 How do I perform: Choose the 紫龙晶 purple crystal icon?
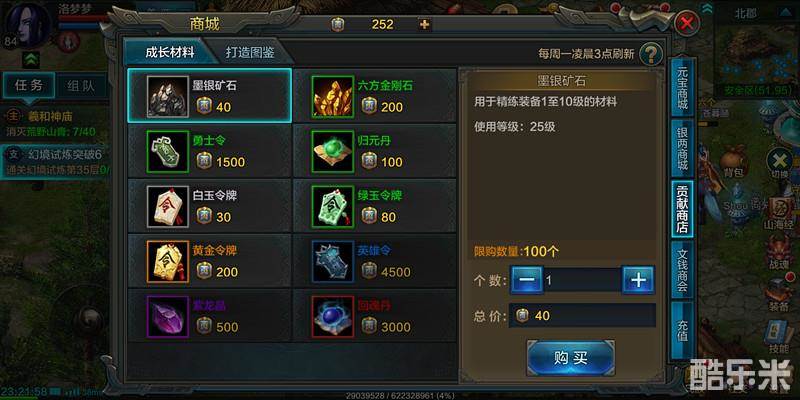[x=168, y=317]
